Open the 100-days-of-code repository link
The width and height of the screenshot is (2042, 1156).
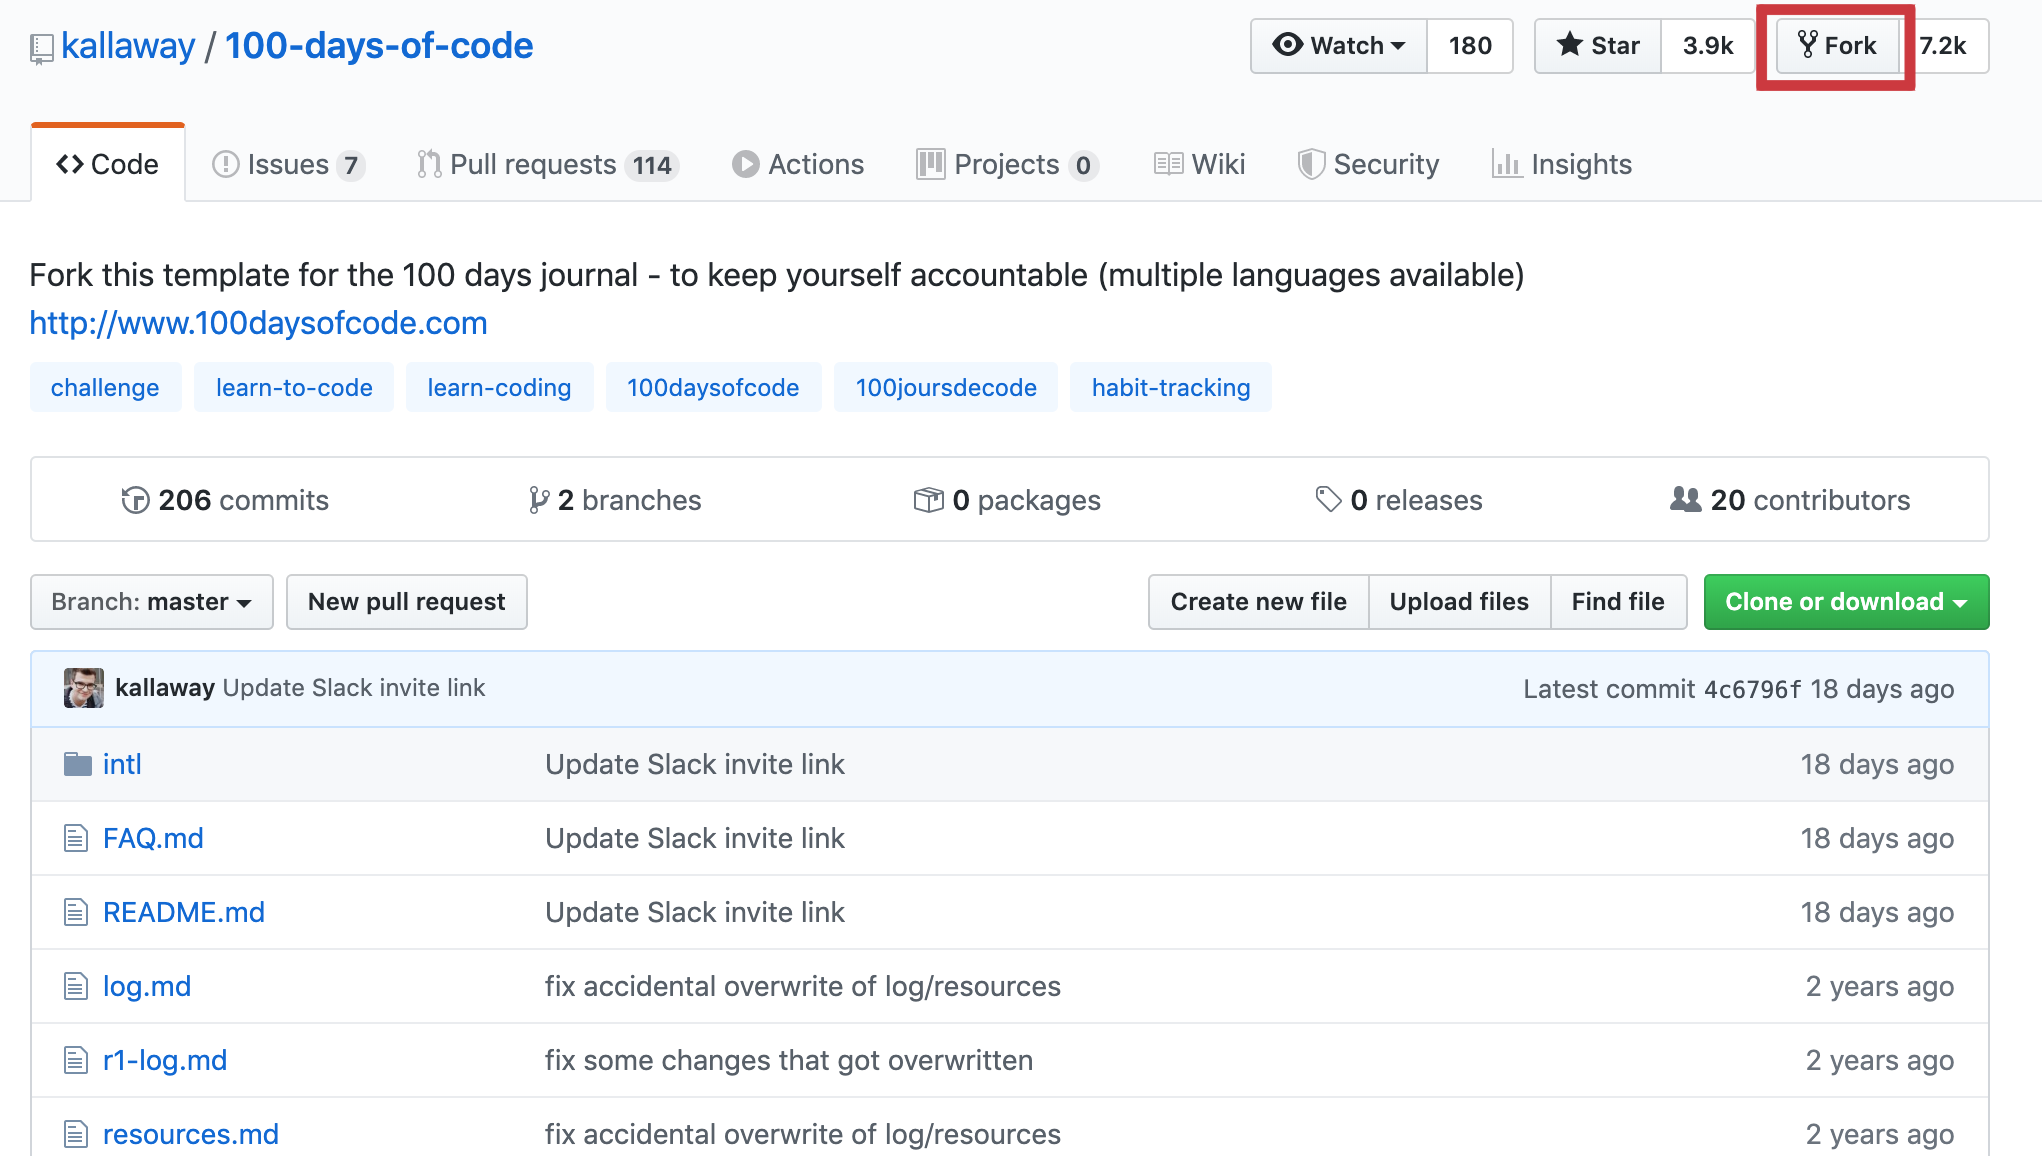pyautogui.click(x=379, y=46)
